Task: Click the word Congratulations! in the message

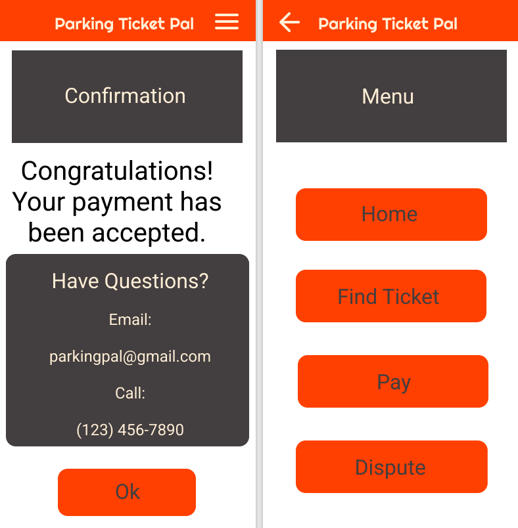Action: click(x=117, y=172)
